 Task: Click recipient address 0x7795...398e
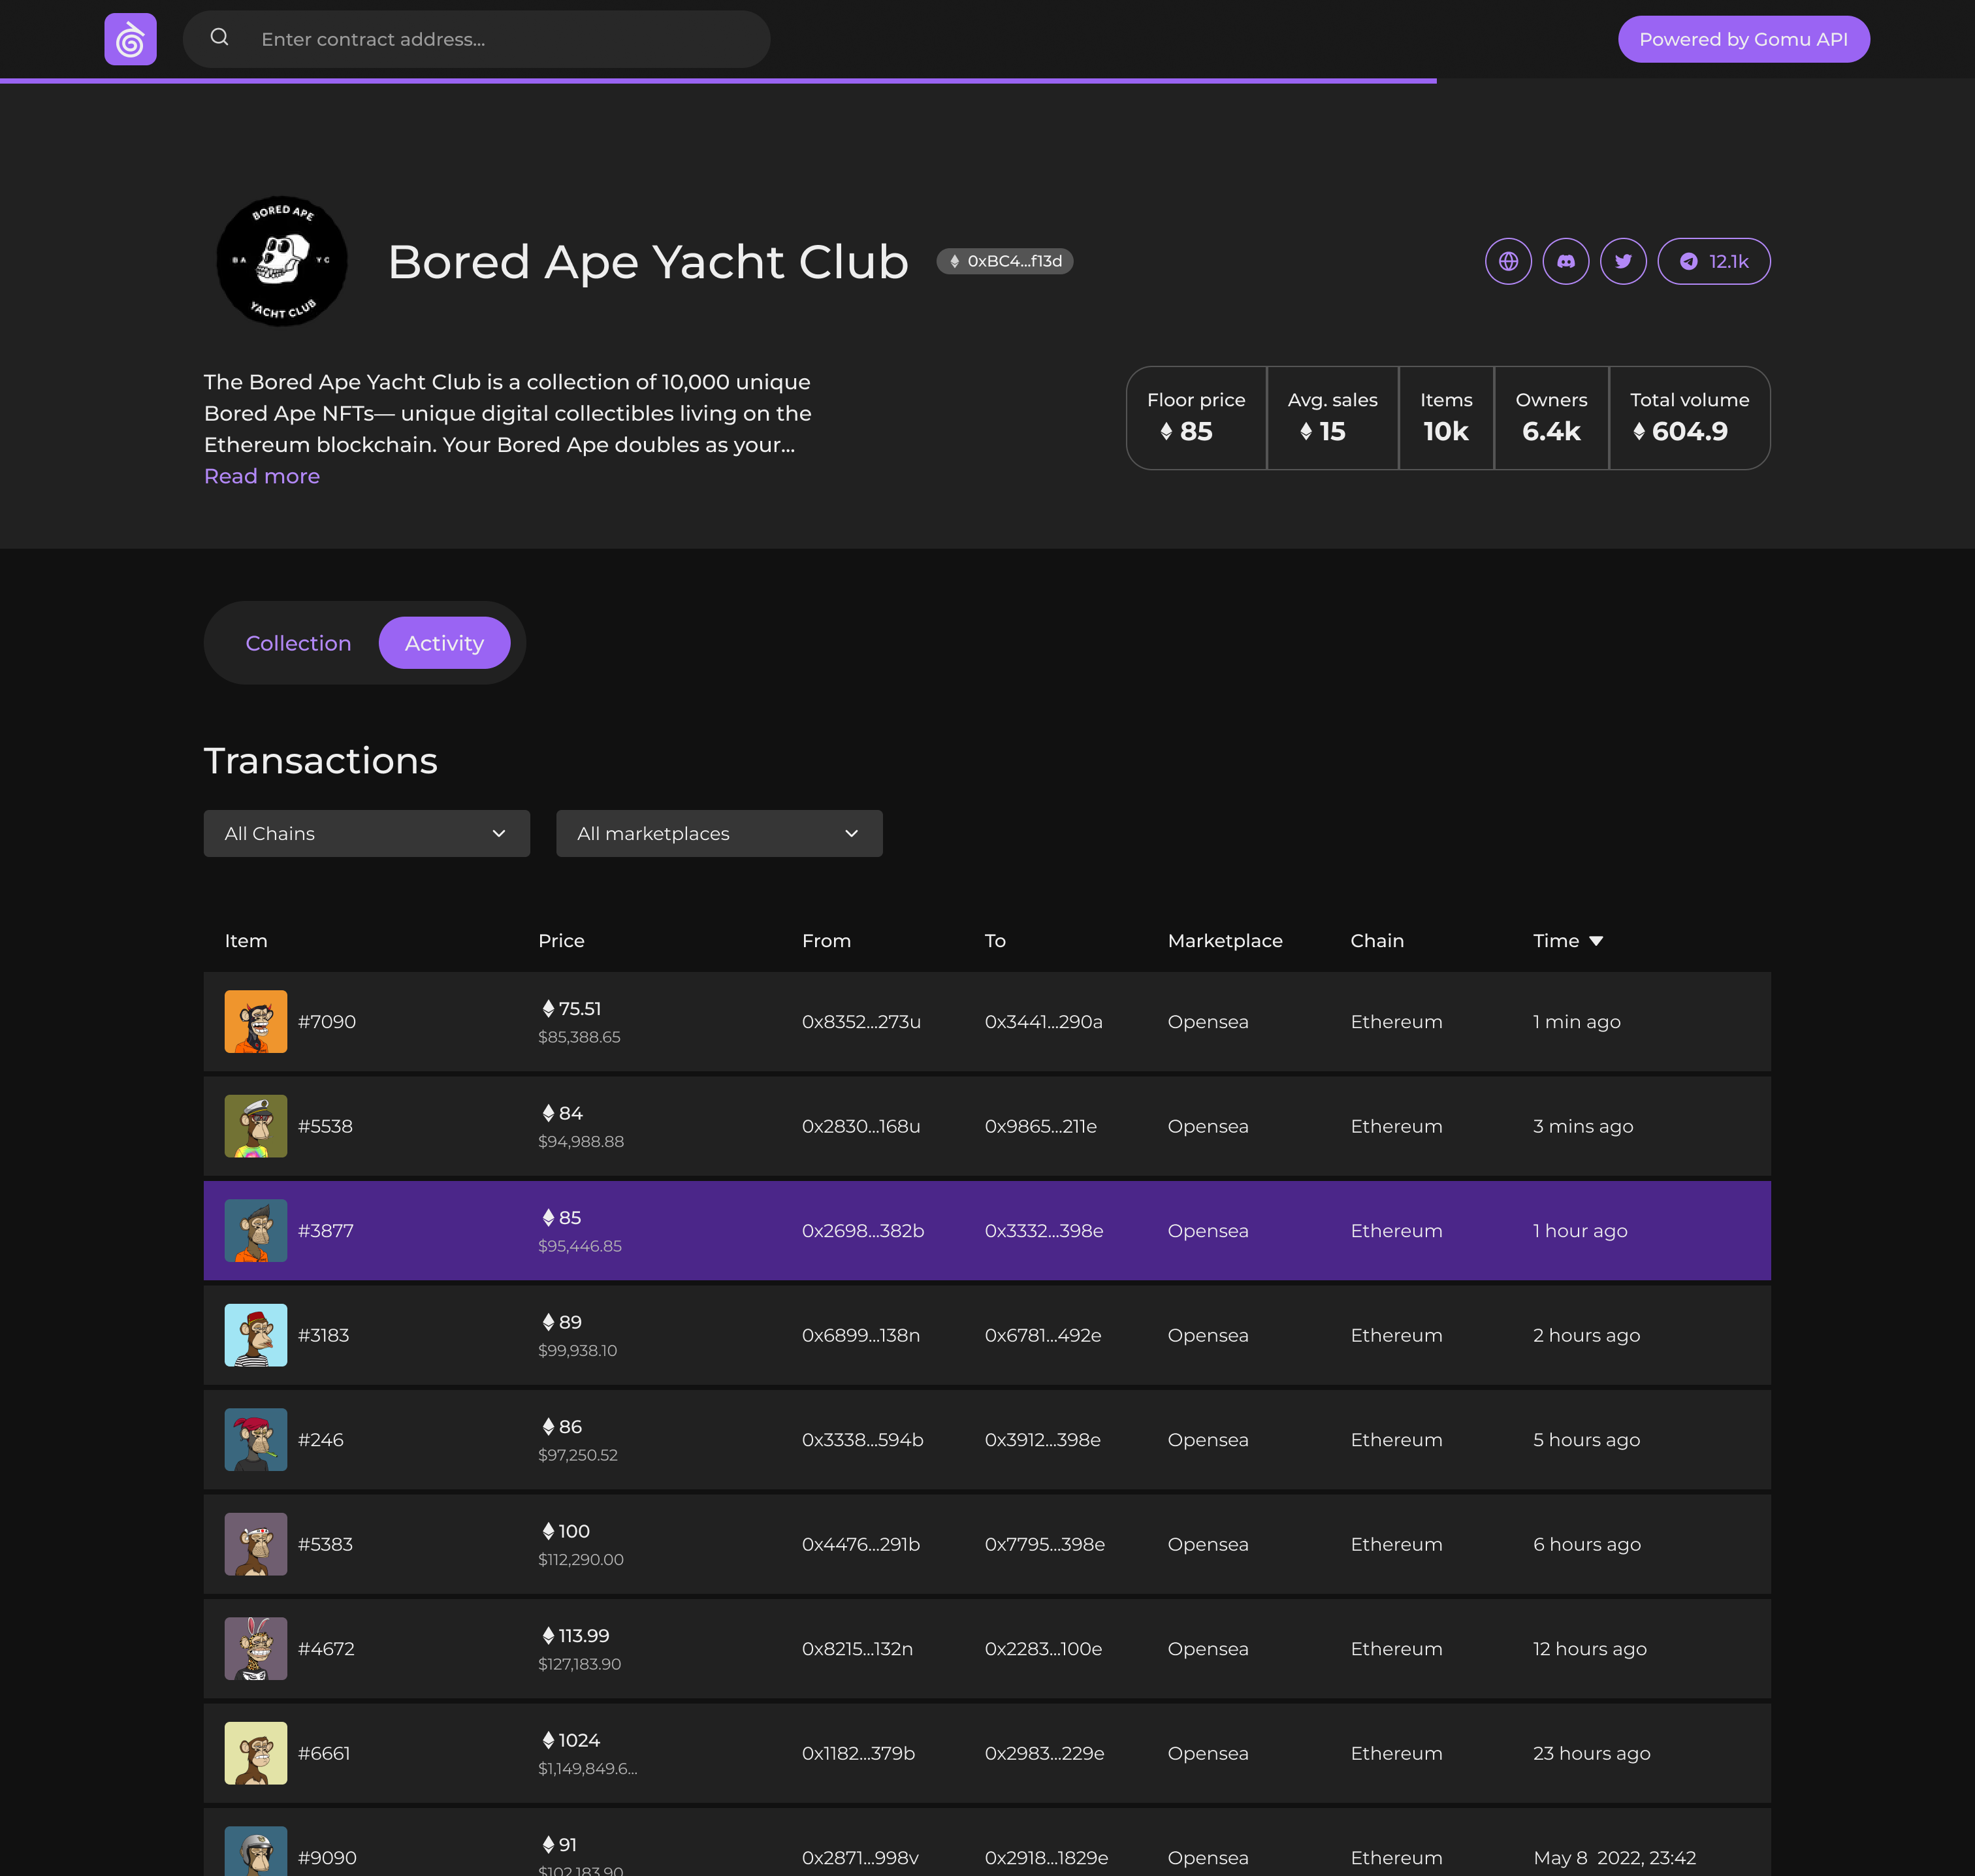1045,1544
